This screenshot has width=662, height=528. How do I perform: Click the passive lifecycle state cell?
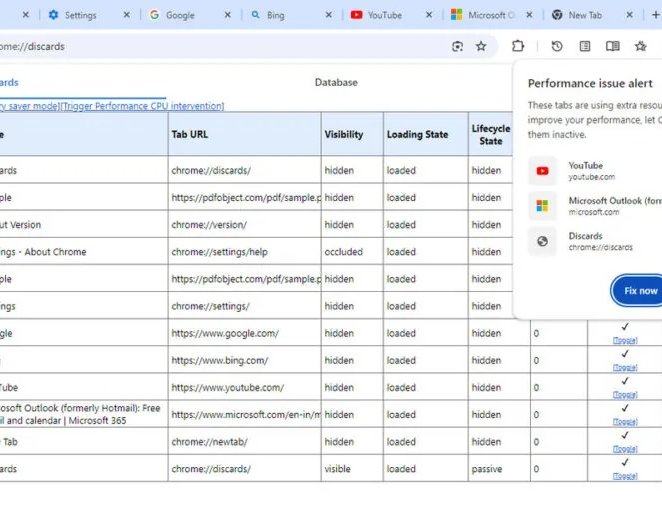499,469
